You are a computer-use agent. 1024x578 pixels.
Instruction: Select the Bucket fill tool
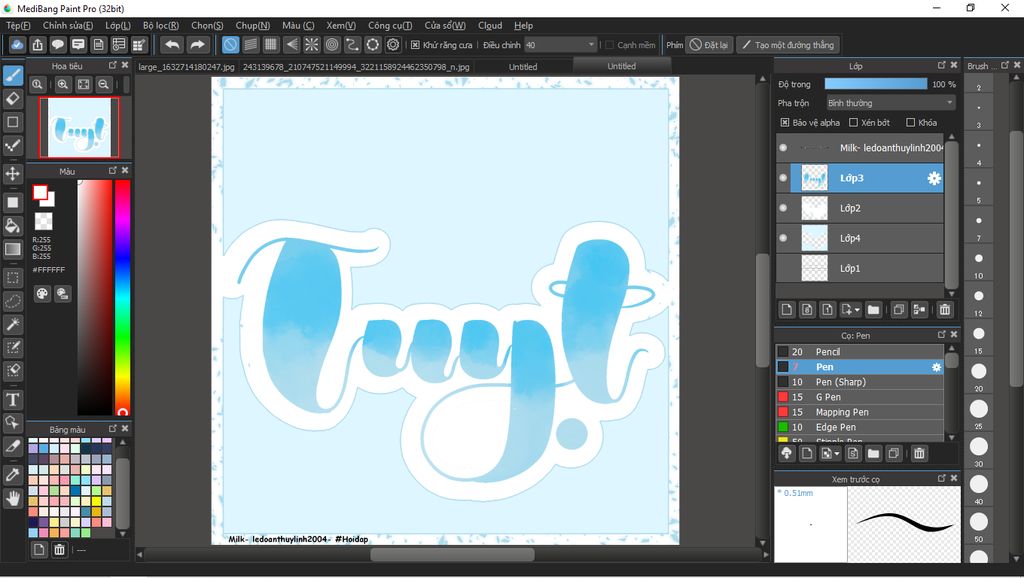coord(12,226)
